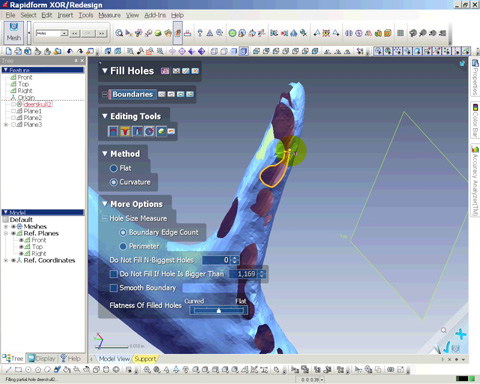The width and height of the screenshot is (480, 384).
Task: Open the Color Bar side panel tab
Action: (475, 120)
